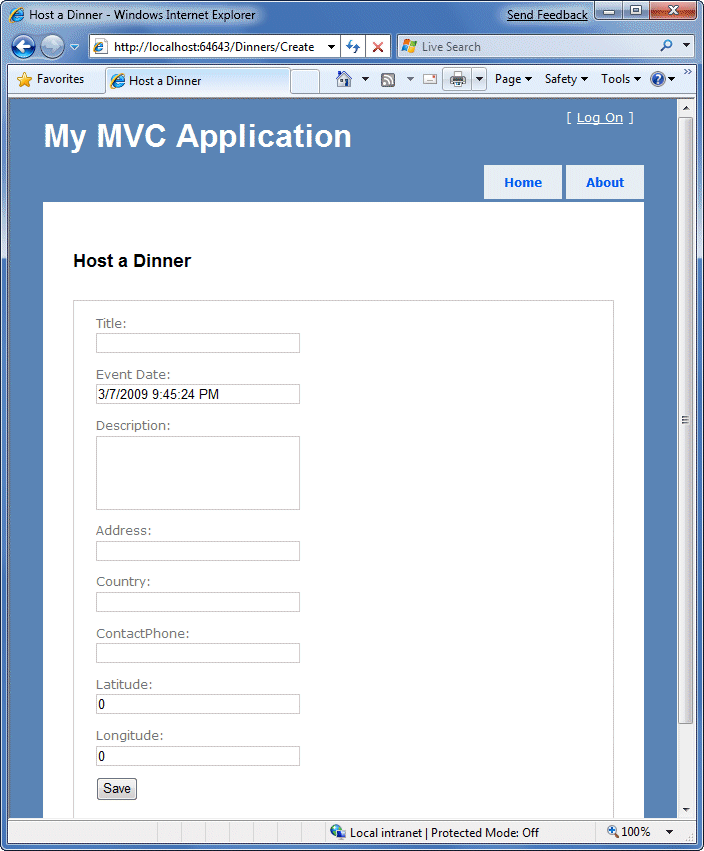Click the Latitude input field
The image size is (704, 851).
[198, 704]
